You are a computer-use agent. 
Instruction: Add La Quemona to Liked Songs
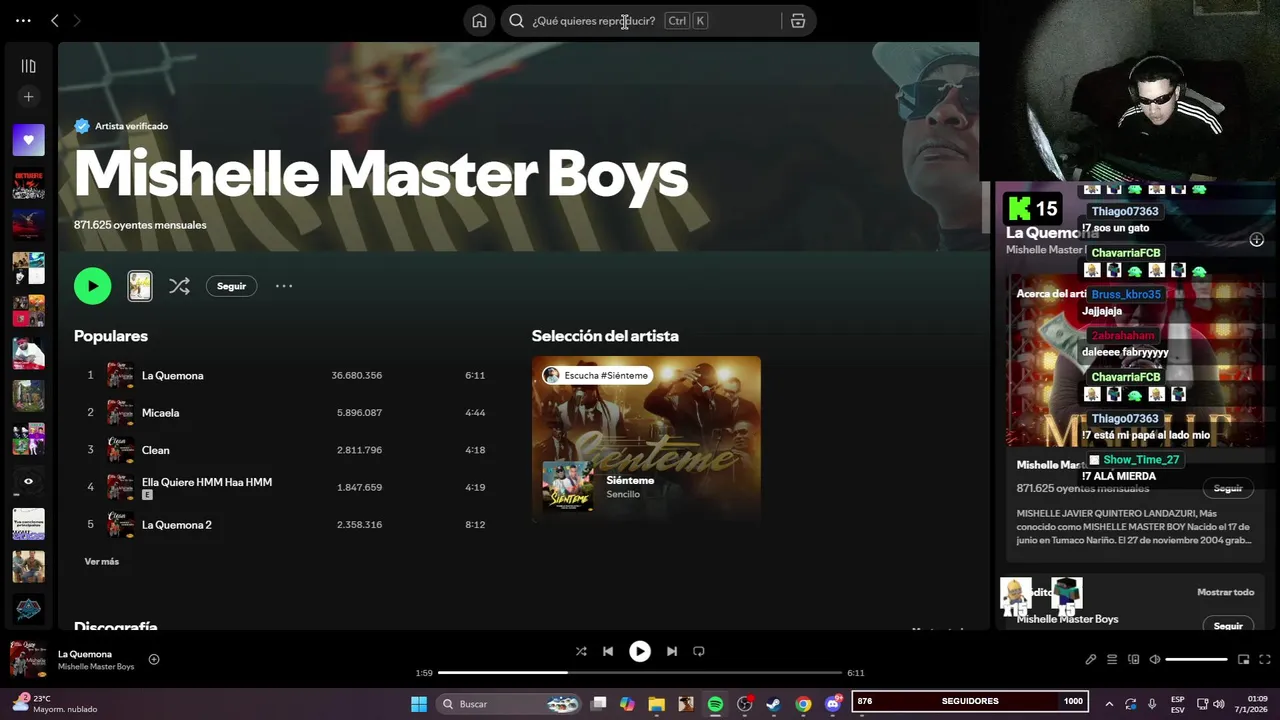click(x=154, y=659)
